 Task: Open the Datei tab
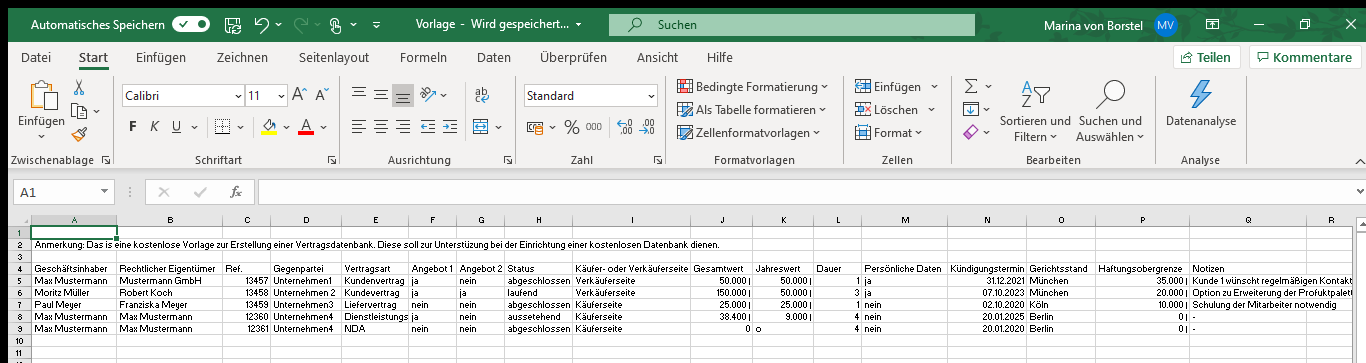pos(36,57)
